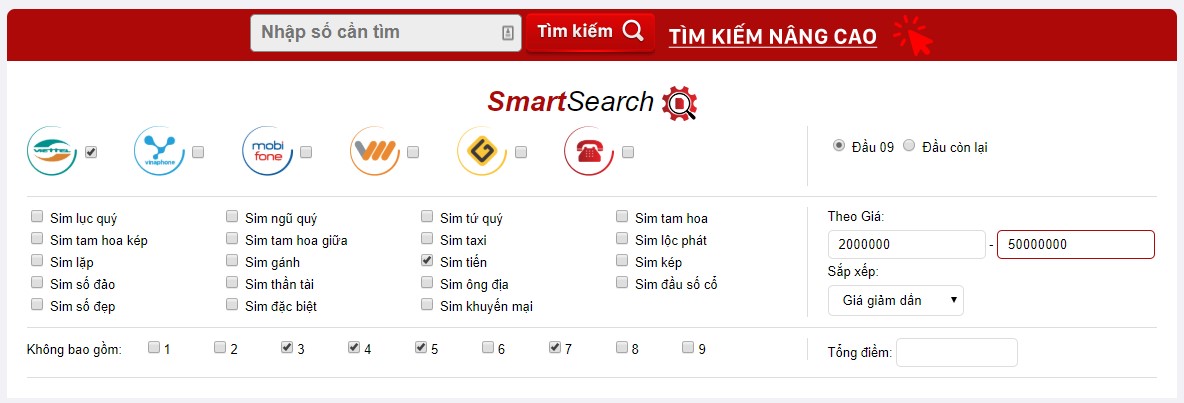Click the red landline telephone icon

[589, 151]
